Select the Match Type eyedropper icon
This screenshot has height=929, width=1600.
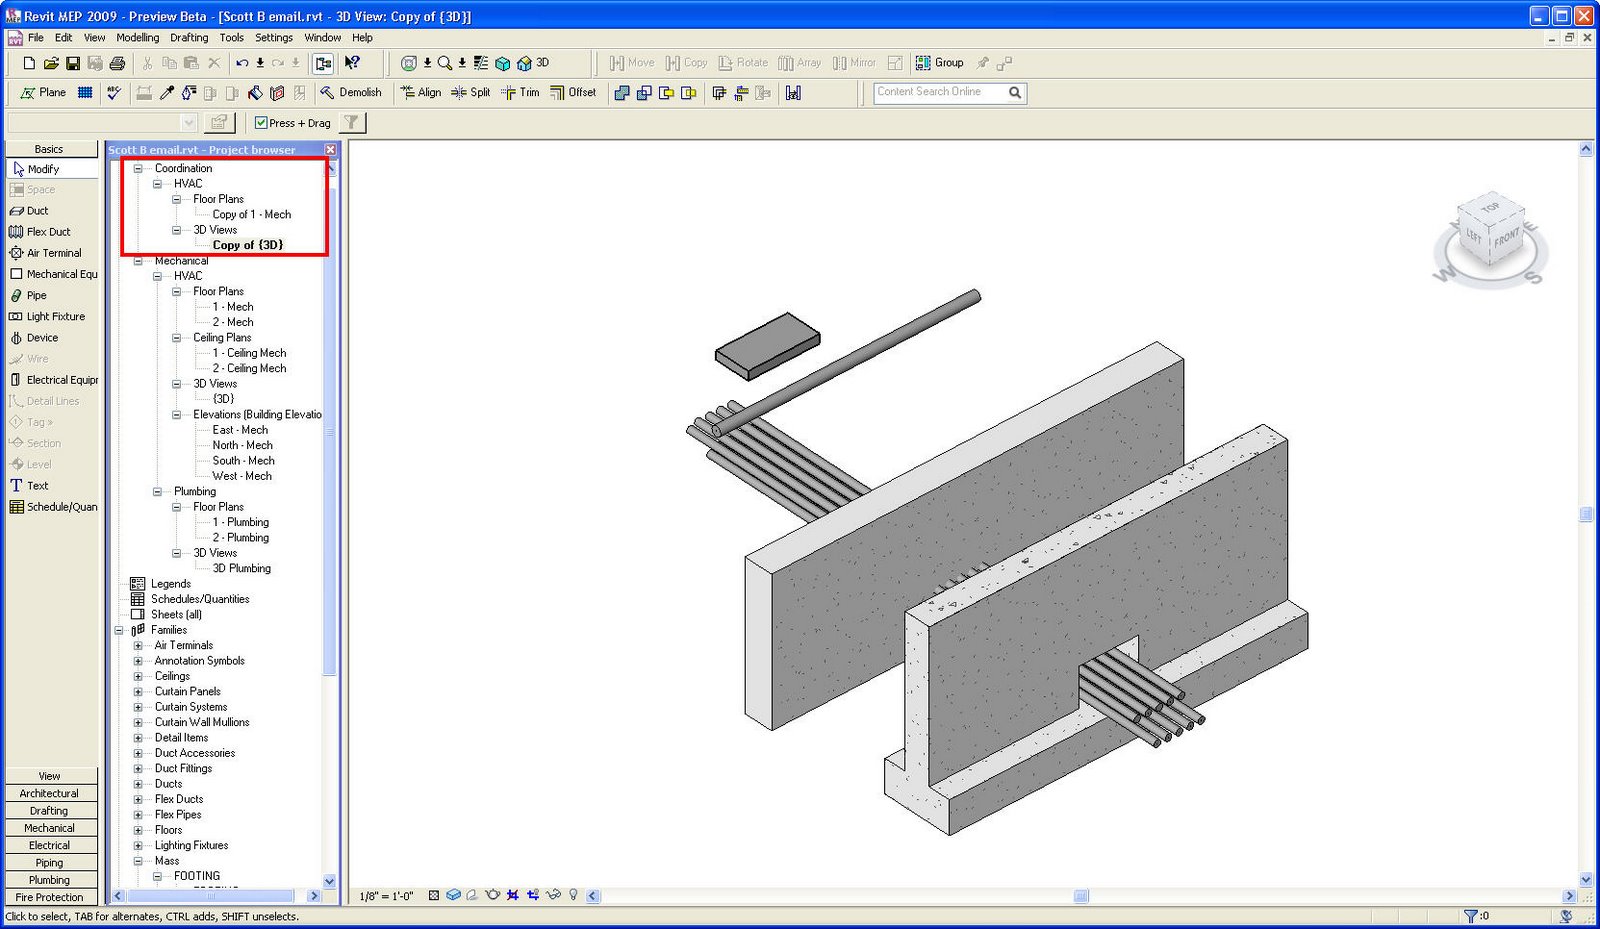(x=167, y=93)
